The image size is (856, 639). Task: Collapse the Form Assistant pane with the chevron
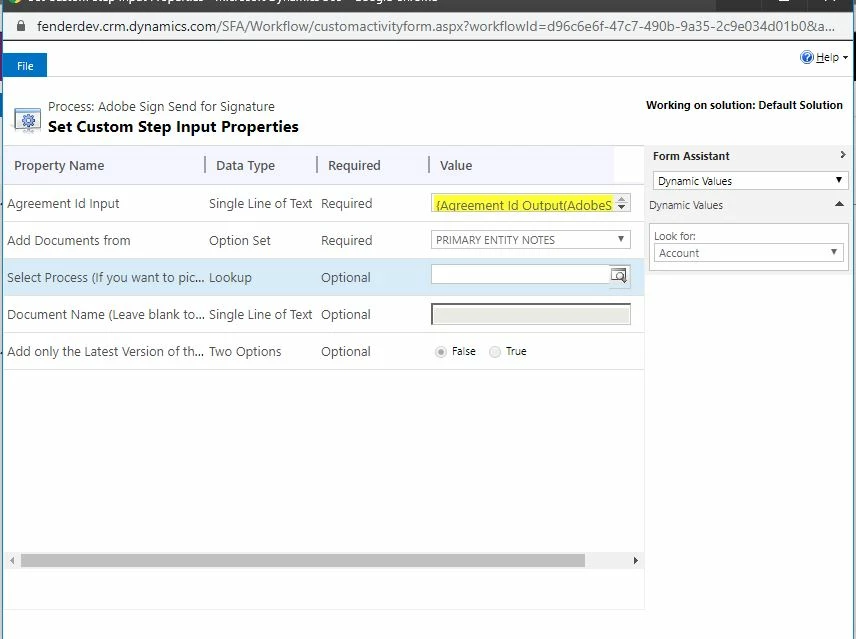coord(843,155)
